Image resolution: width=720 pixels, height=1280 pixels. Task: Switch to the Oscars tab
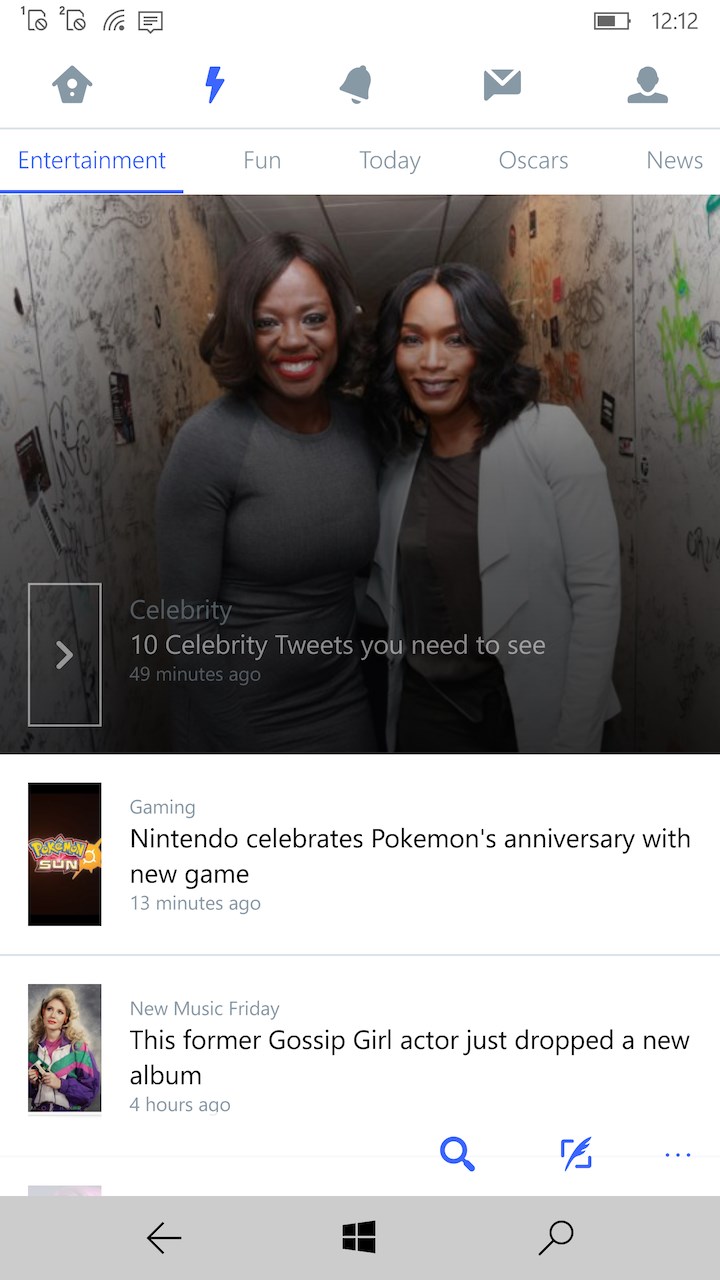tap(533, 160)
